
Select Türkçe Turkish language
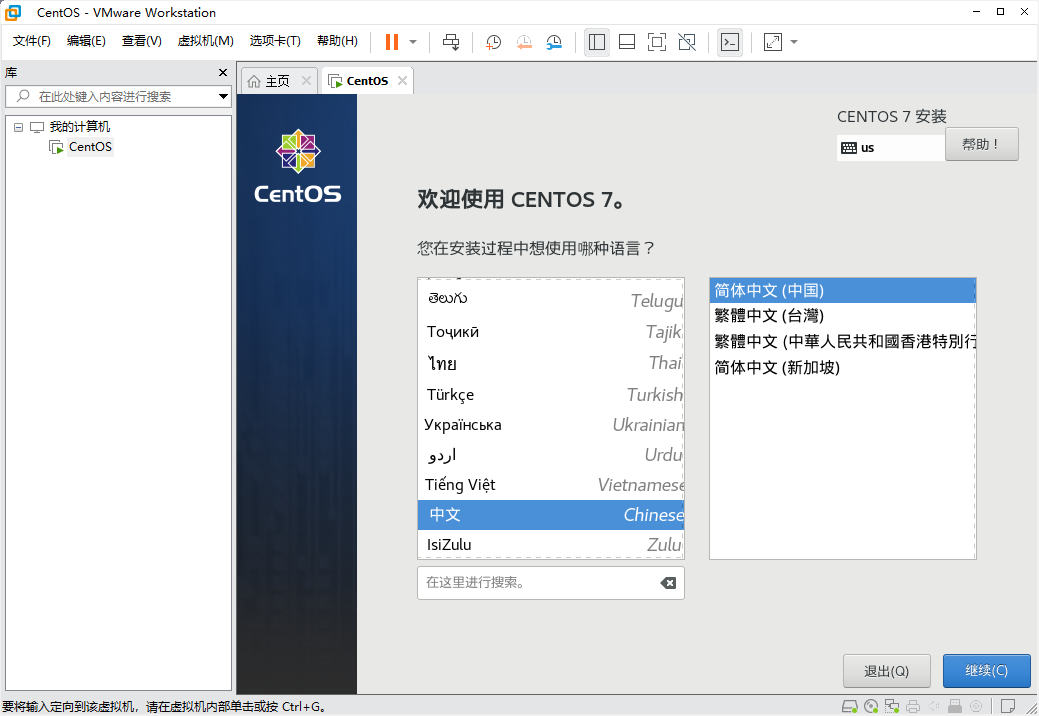pyautogui.click(x=551, y=395)
